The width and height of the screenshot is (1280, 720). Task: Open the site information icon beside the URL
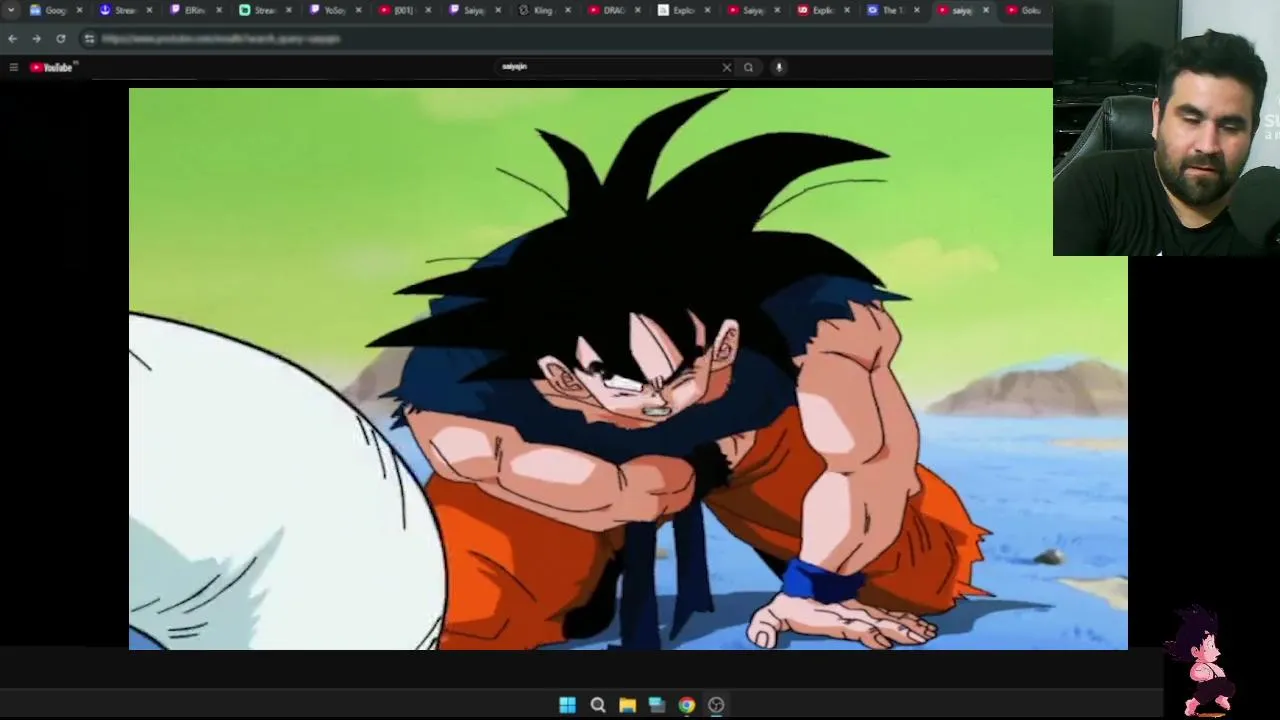pos(89,38)
